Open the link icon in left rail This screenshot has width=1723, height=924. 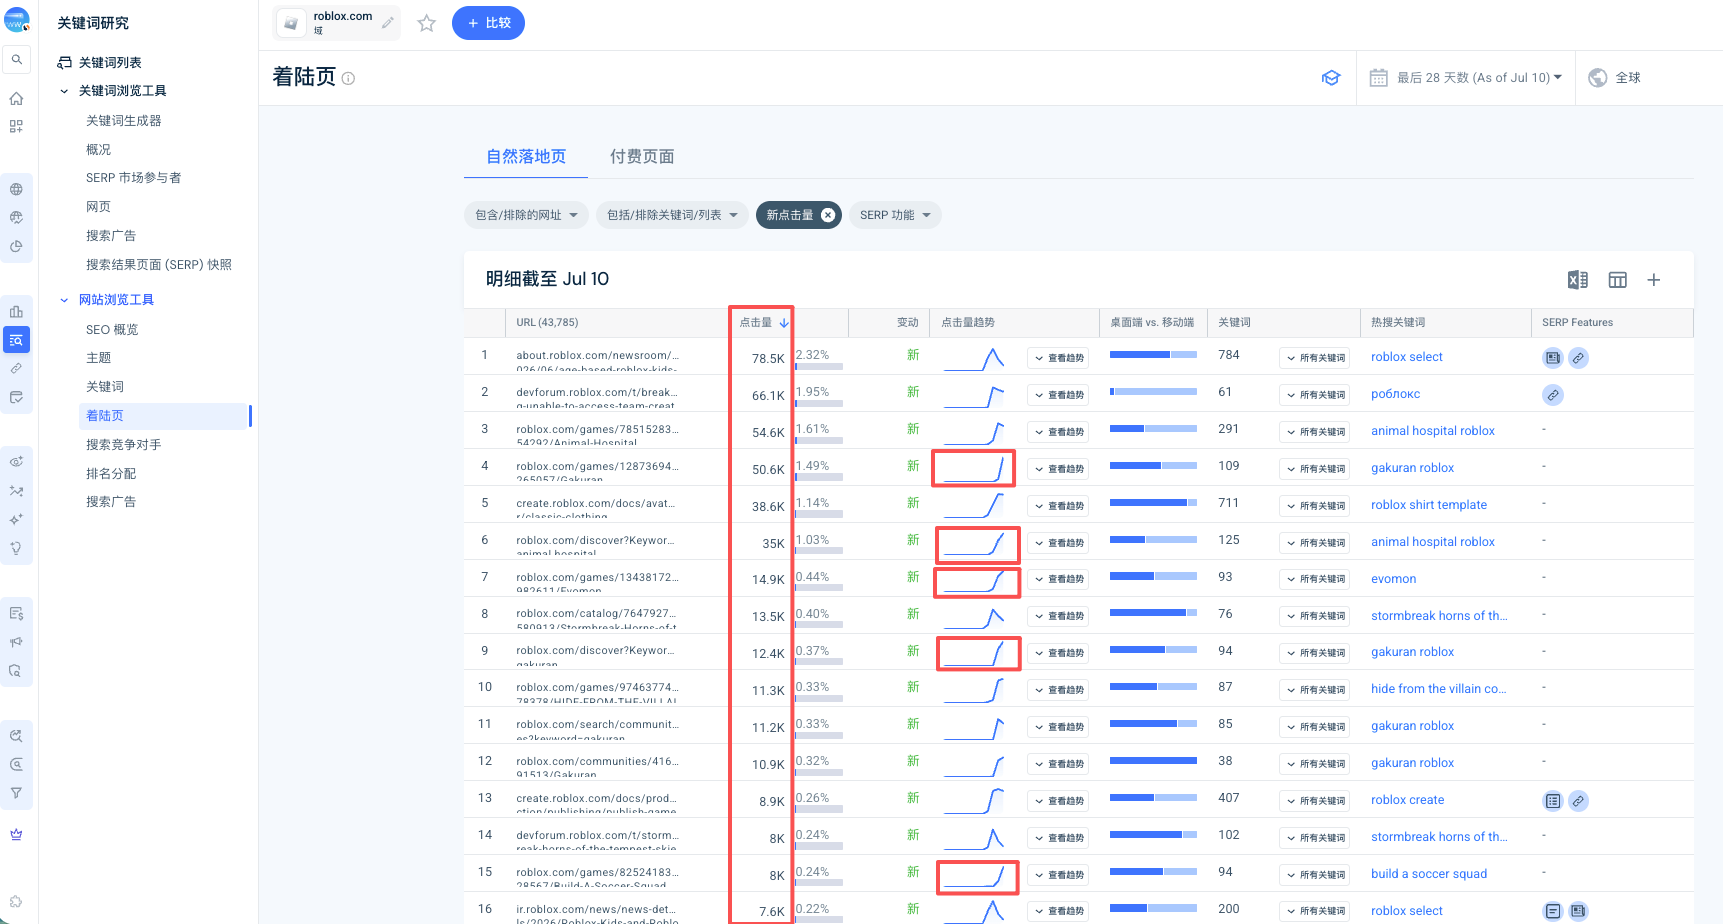click(16, 369)
